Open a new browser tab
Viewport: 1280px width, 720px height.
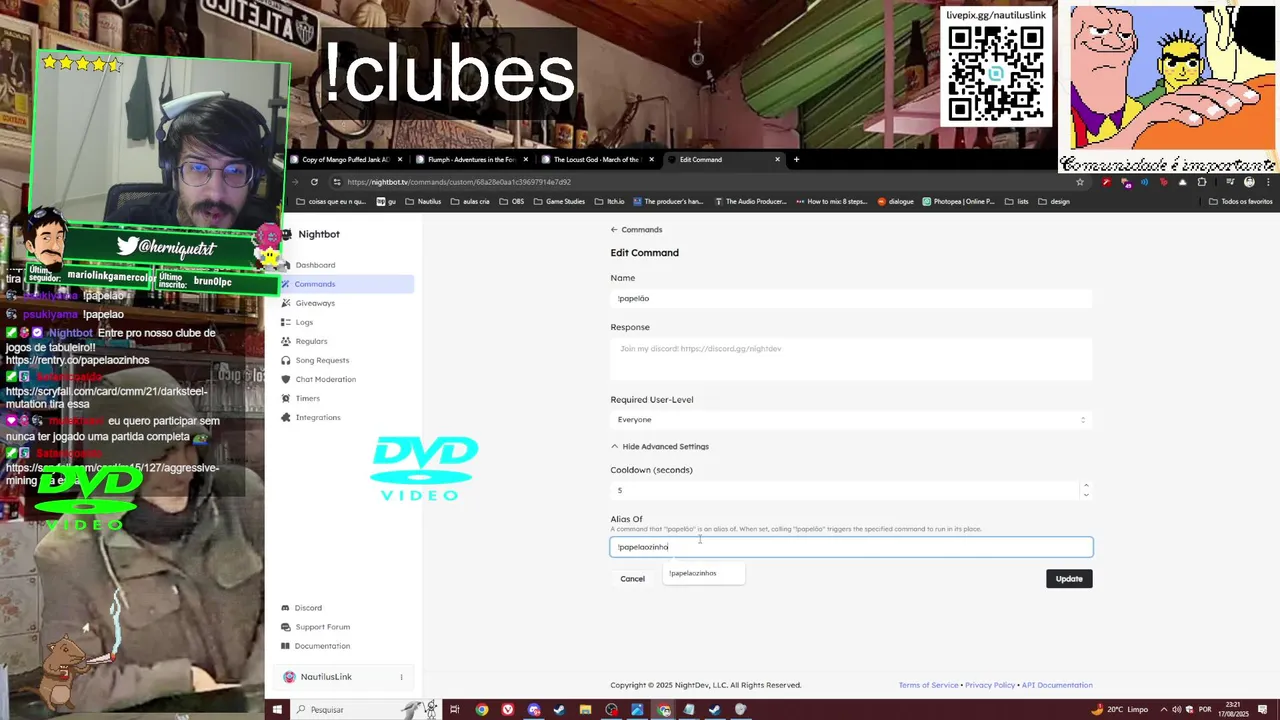pyautogui.click(x=796, y=159)
